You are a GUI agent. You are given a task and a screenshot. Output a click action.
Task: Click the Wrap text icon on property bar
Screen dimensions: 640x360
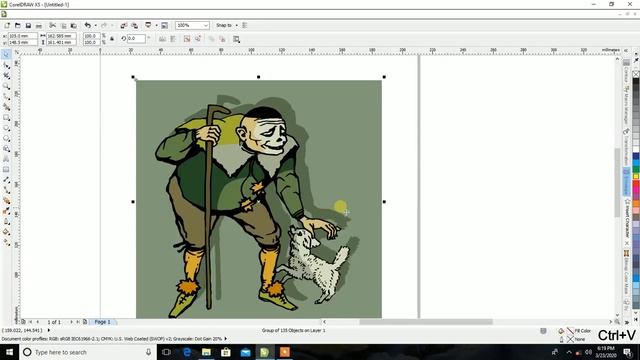tap(236, 39)
